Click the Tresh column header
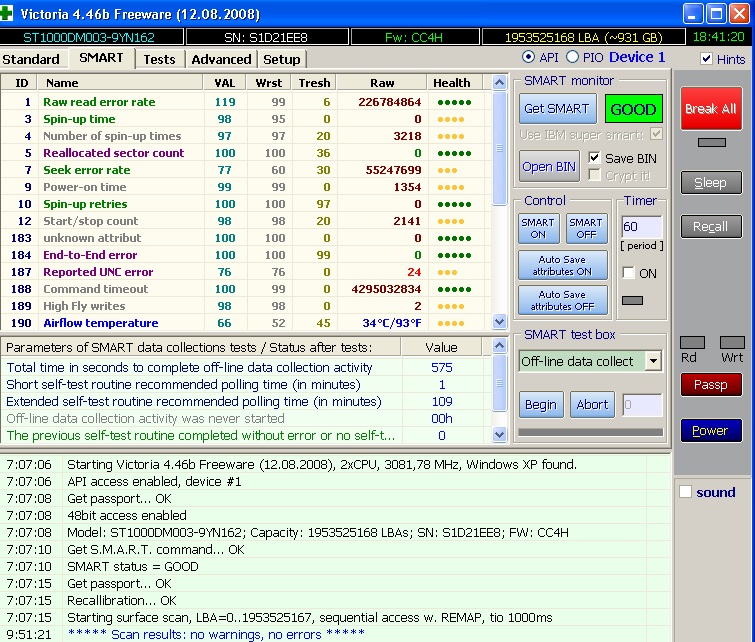Viewport: 755px width, 642px height. 314,83
